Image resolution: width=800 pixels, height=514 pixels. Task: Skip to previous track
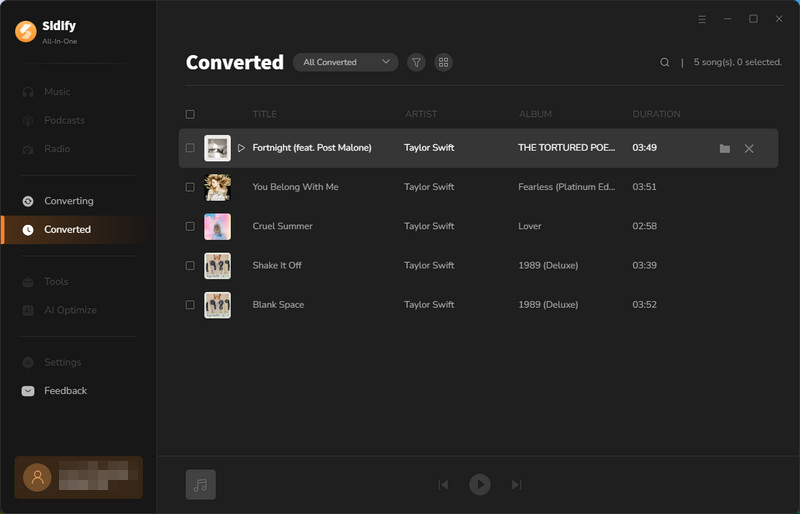[443, 484]
